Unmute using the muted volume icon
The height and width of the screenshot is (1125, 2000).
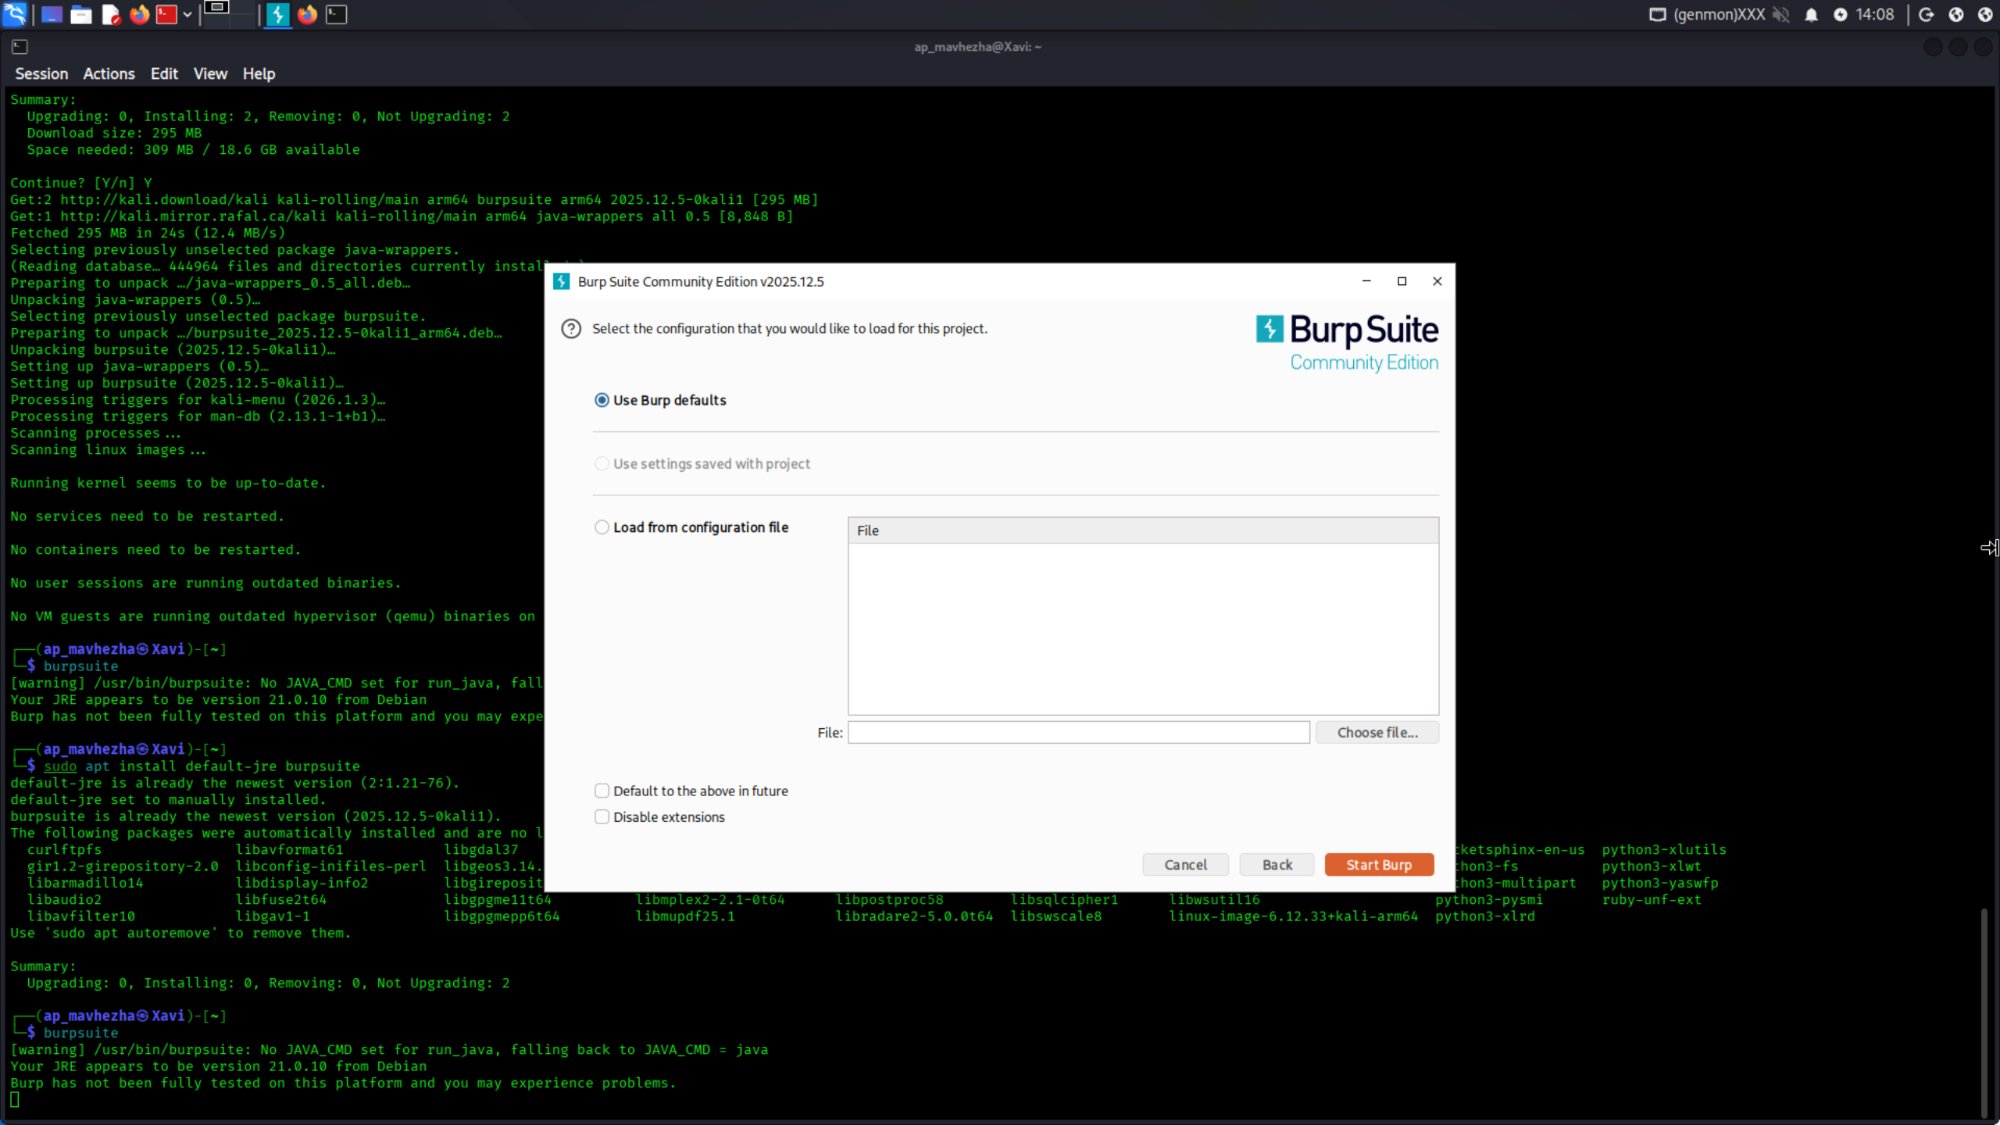1781,14
